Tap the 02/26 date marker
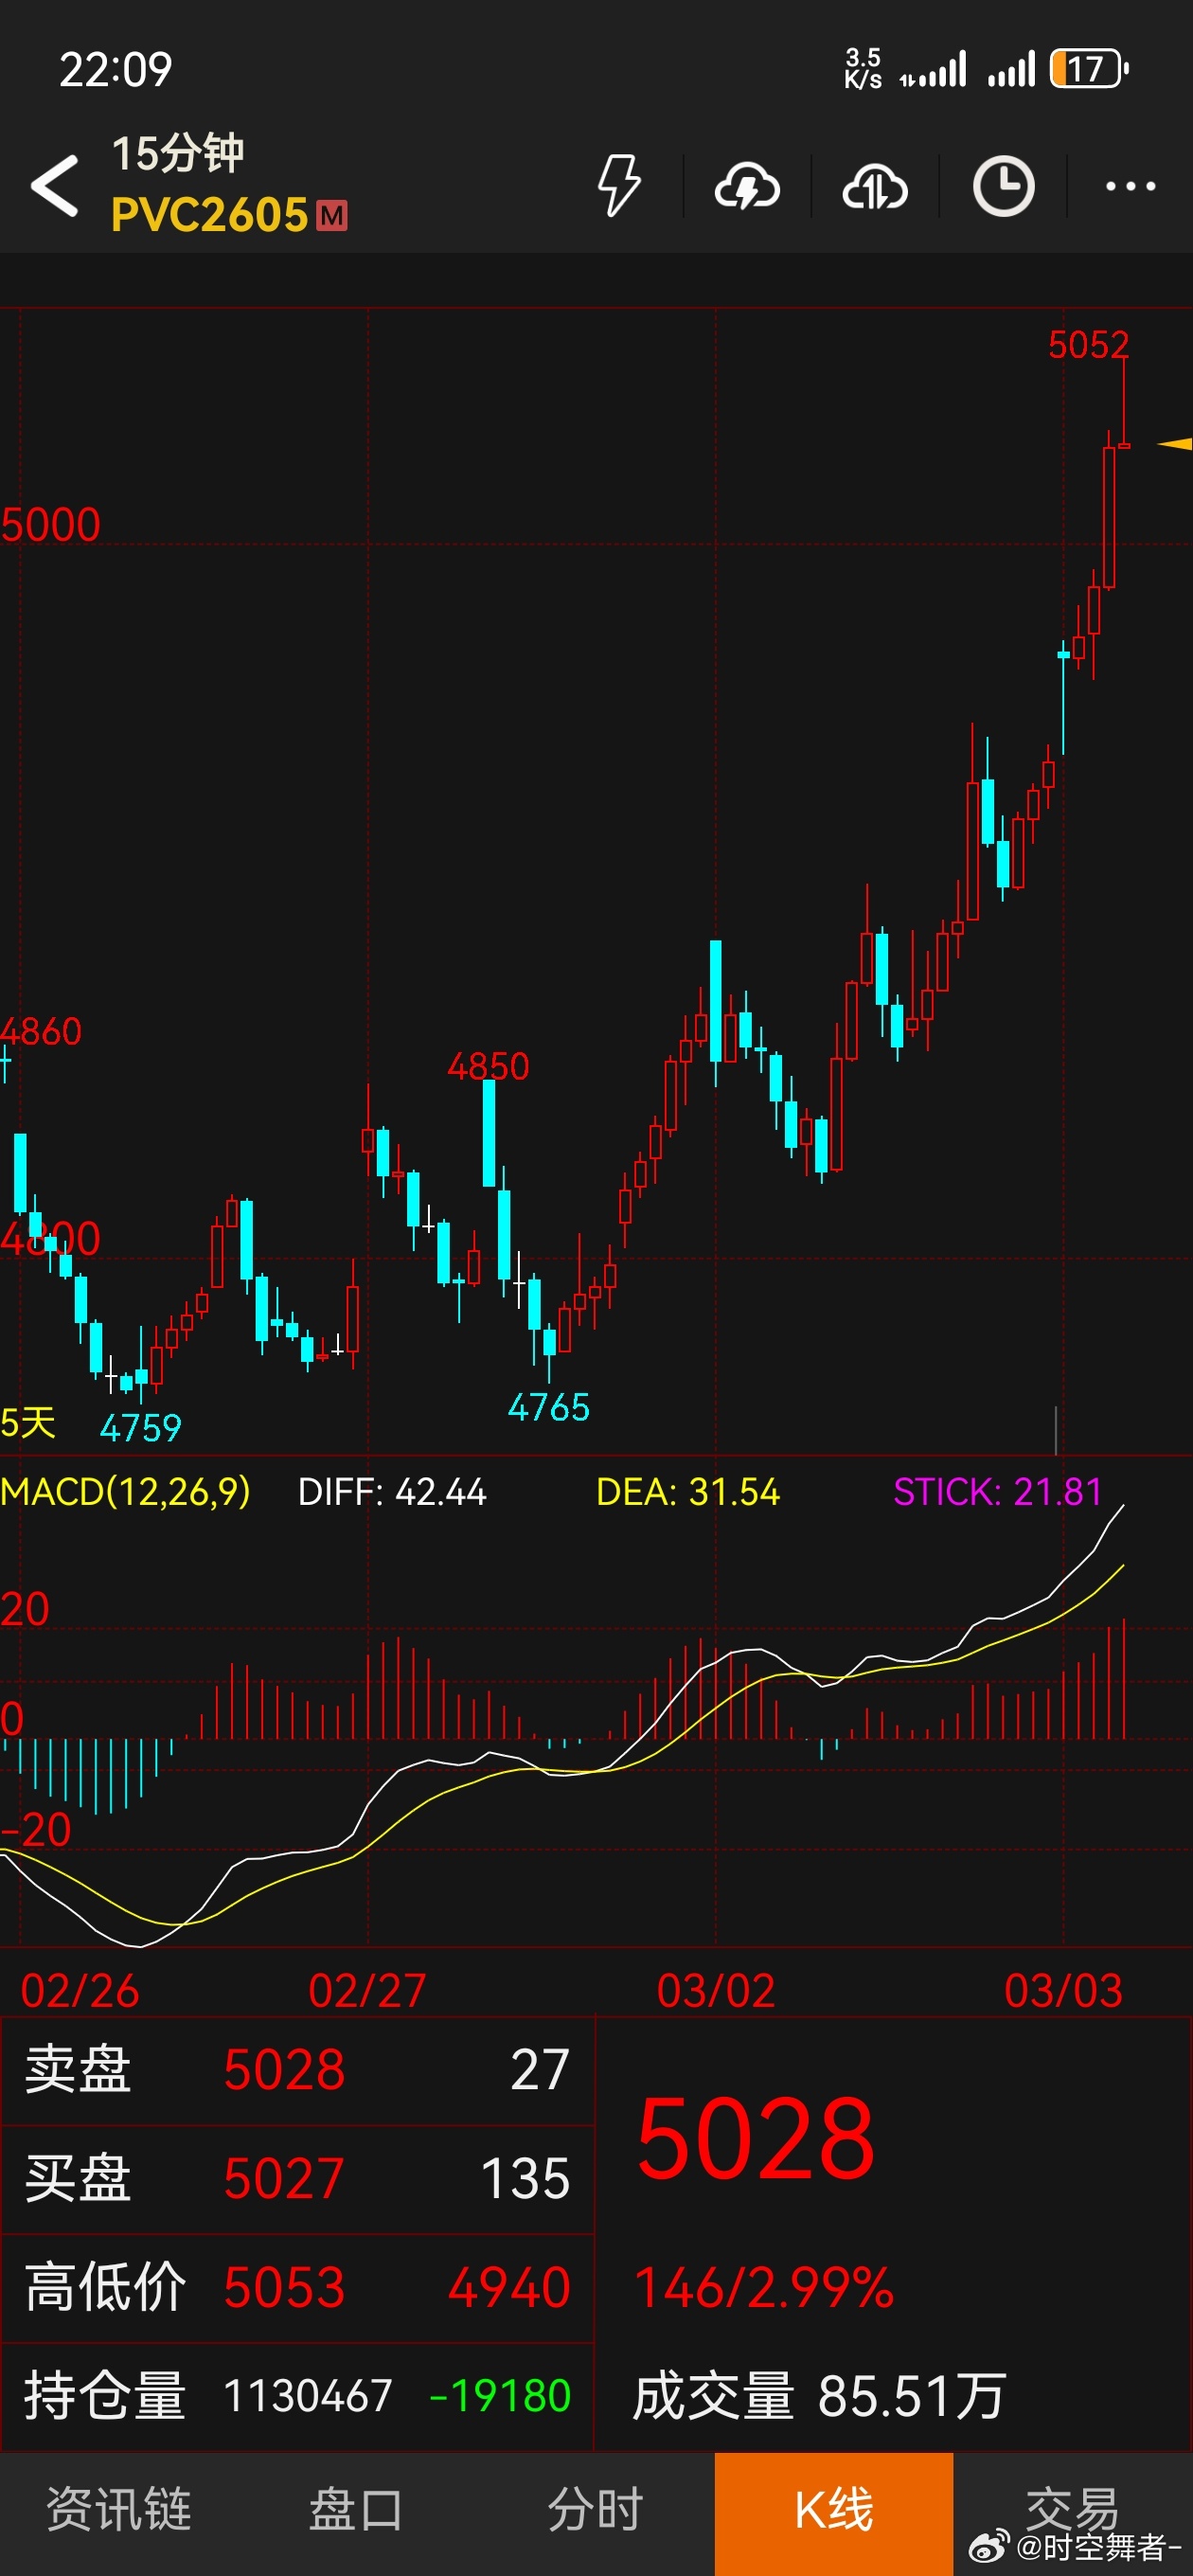 point(80,1991)
